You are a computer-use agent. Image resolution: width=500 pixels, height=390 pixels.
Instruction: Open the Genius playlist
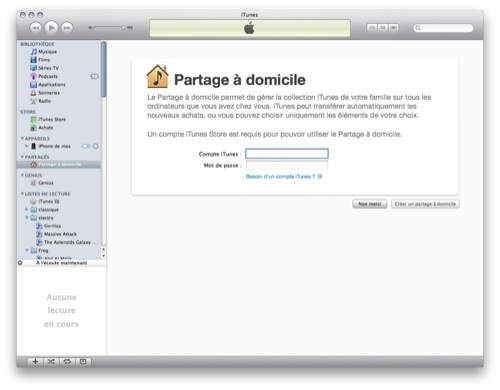coord(42,183)
